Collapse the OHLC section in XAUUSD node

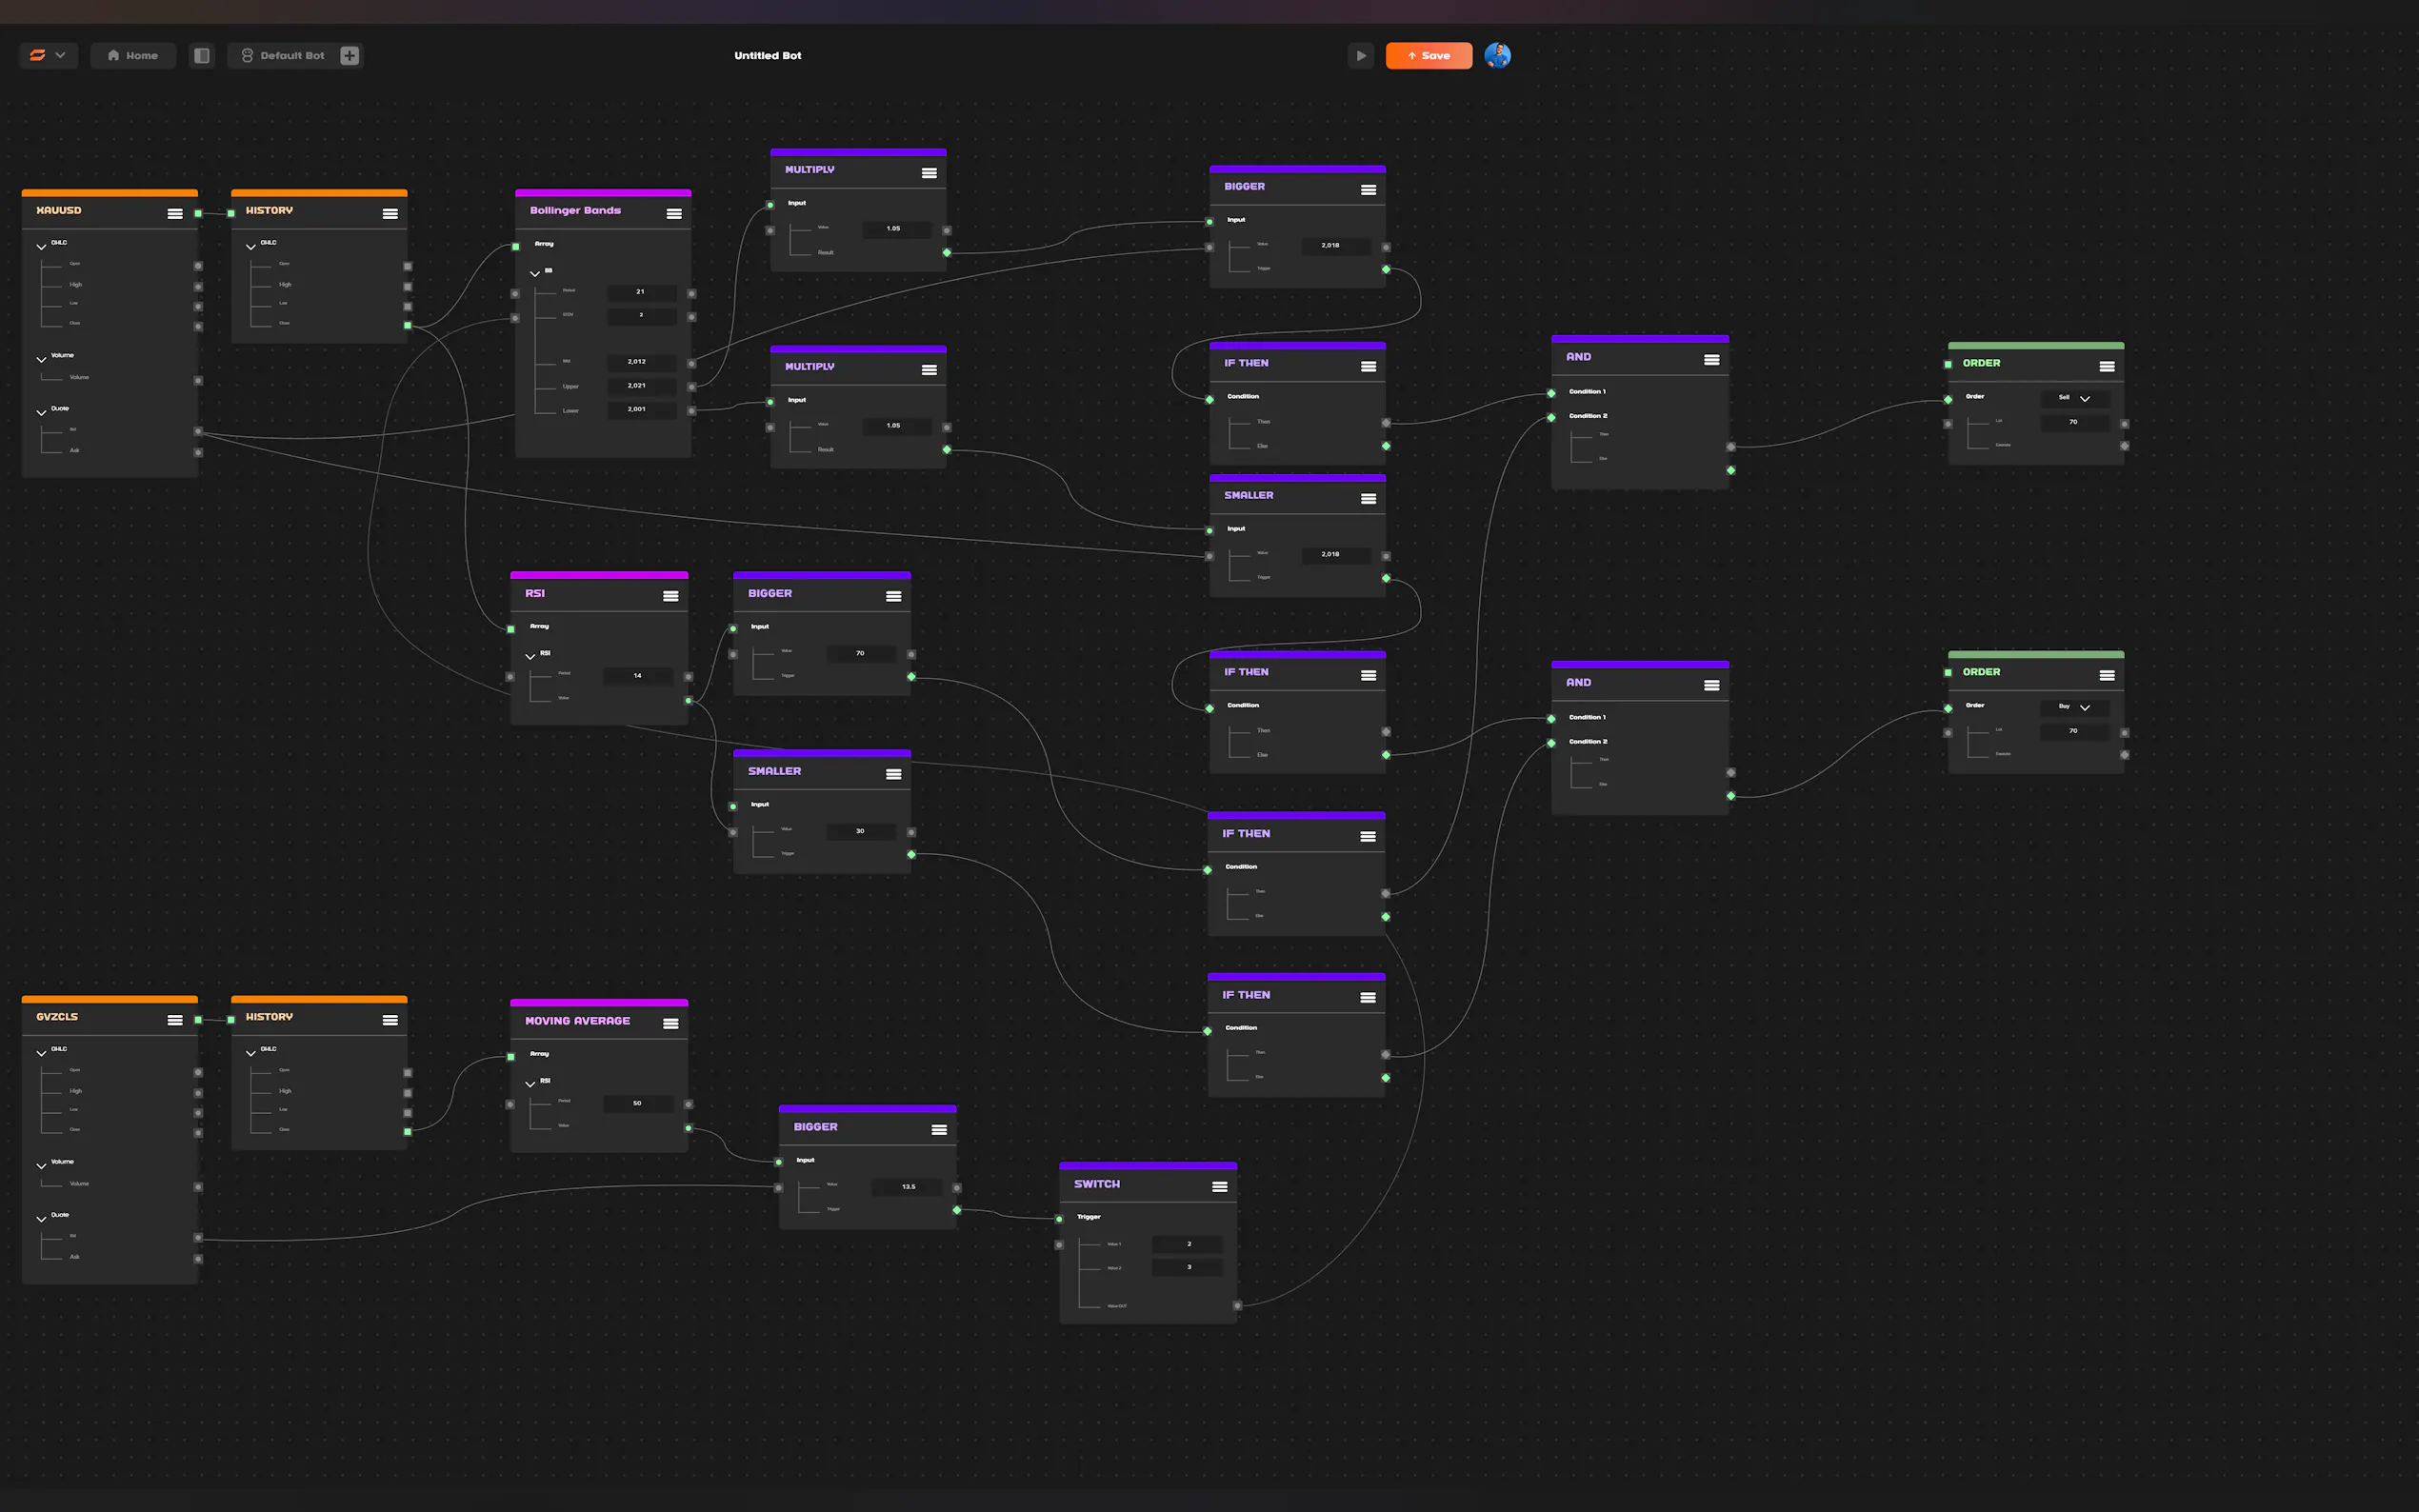[41, 246]
